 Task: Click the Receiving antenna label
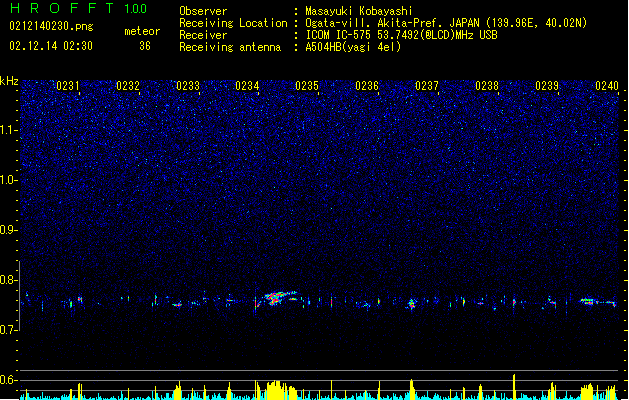(x=230, y=47)
